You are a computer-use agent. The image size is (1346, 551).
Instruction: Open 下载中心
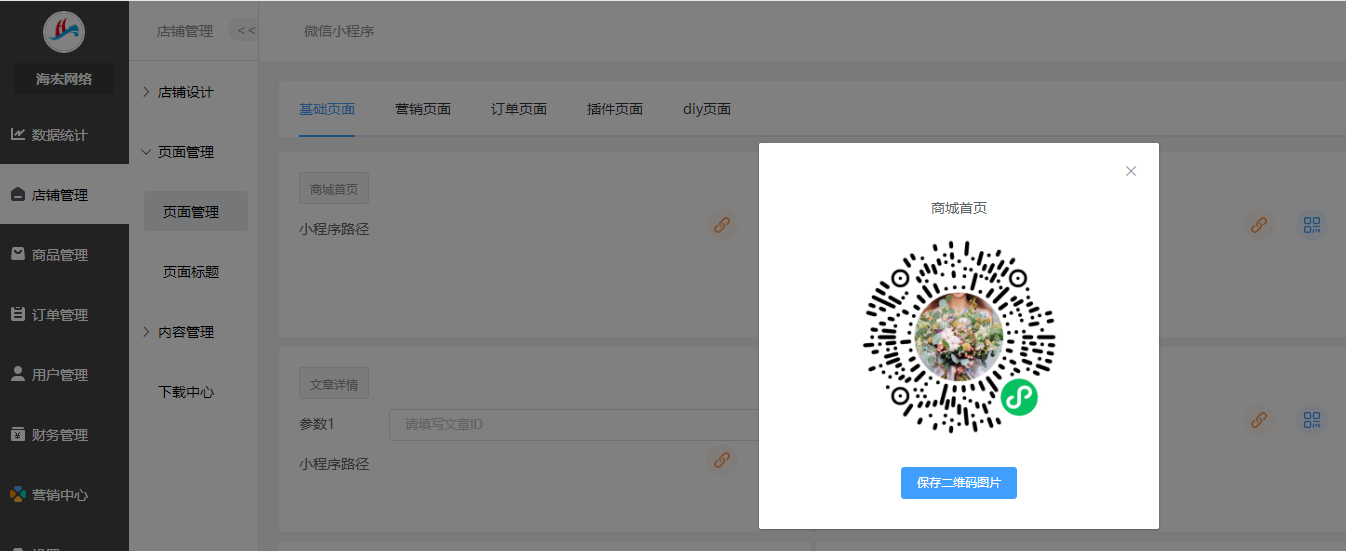[186, 392]
